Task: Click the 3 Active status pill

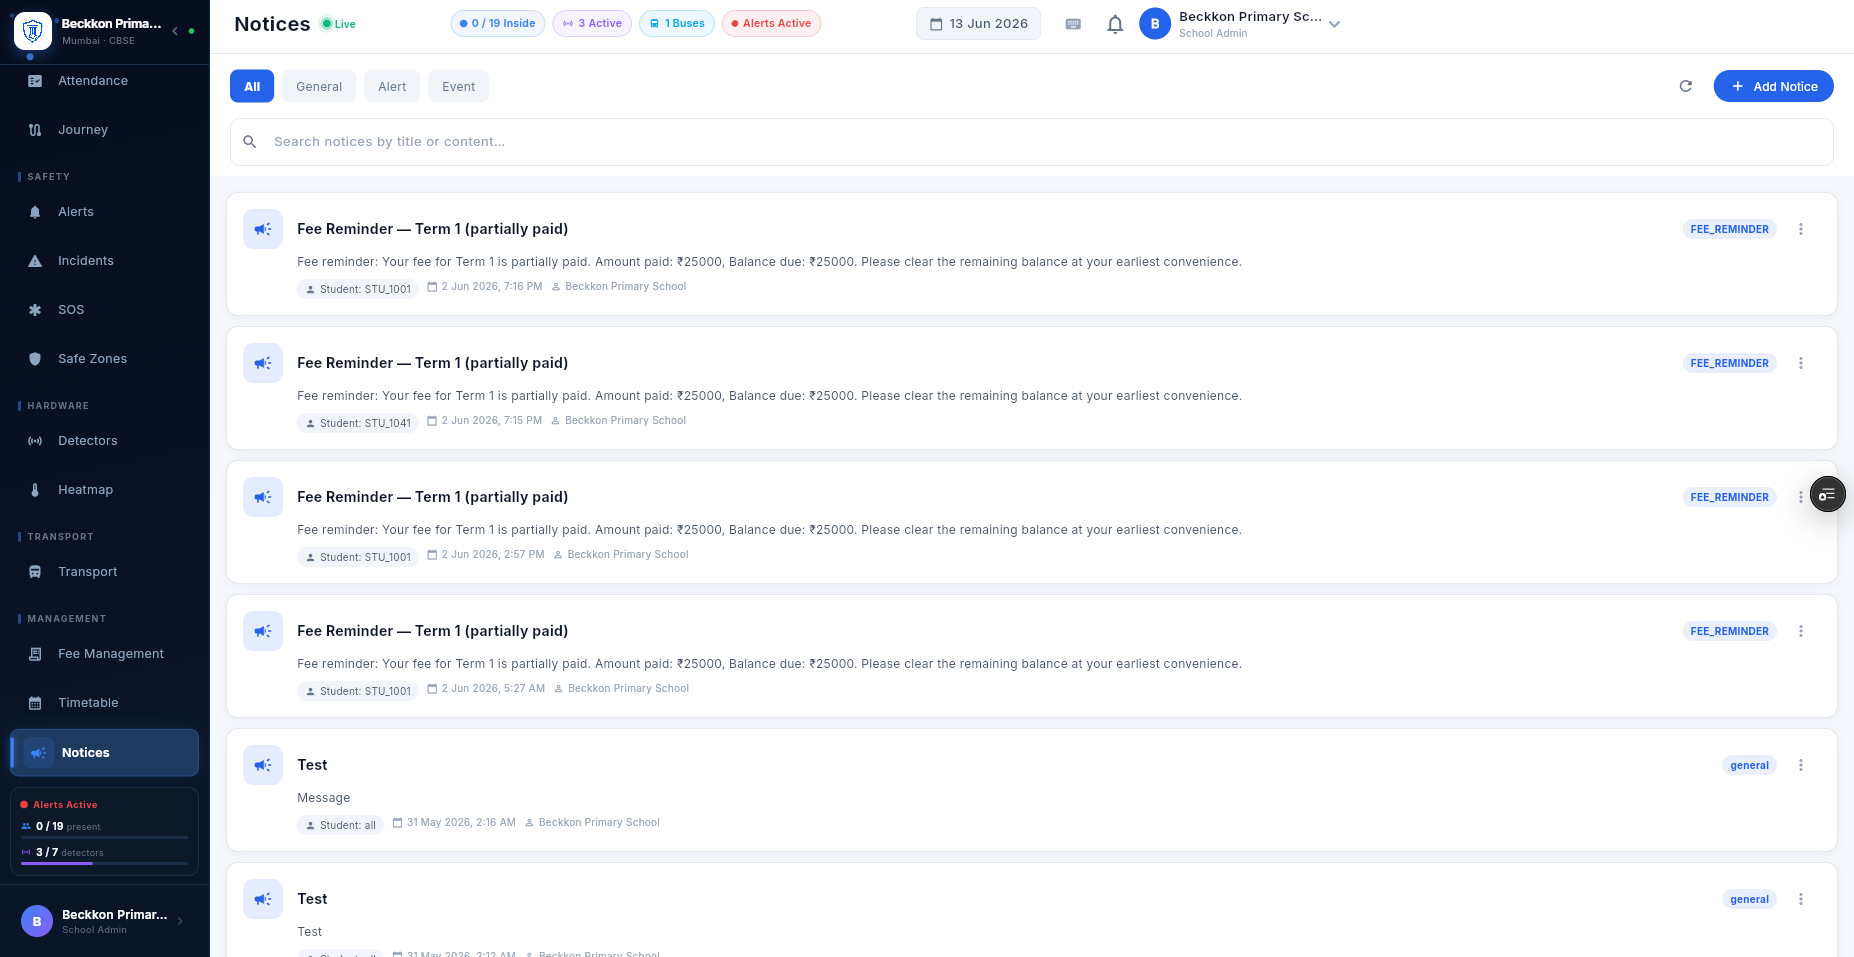Action: pos(592,24)
